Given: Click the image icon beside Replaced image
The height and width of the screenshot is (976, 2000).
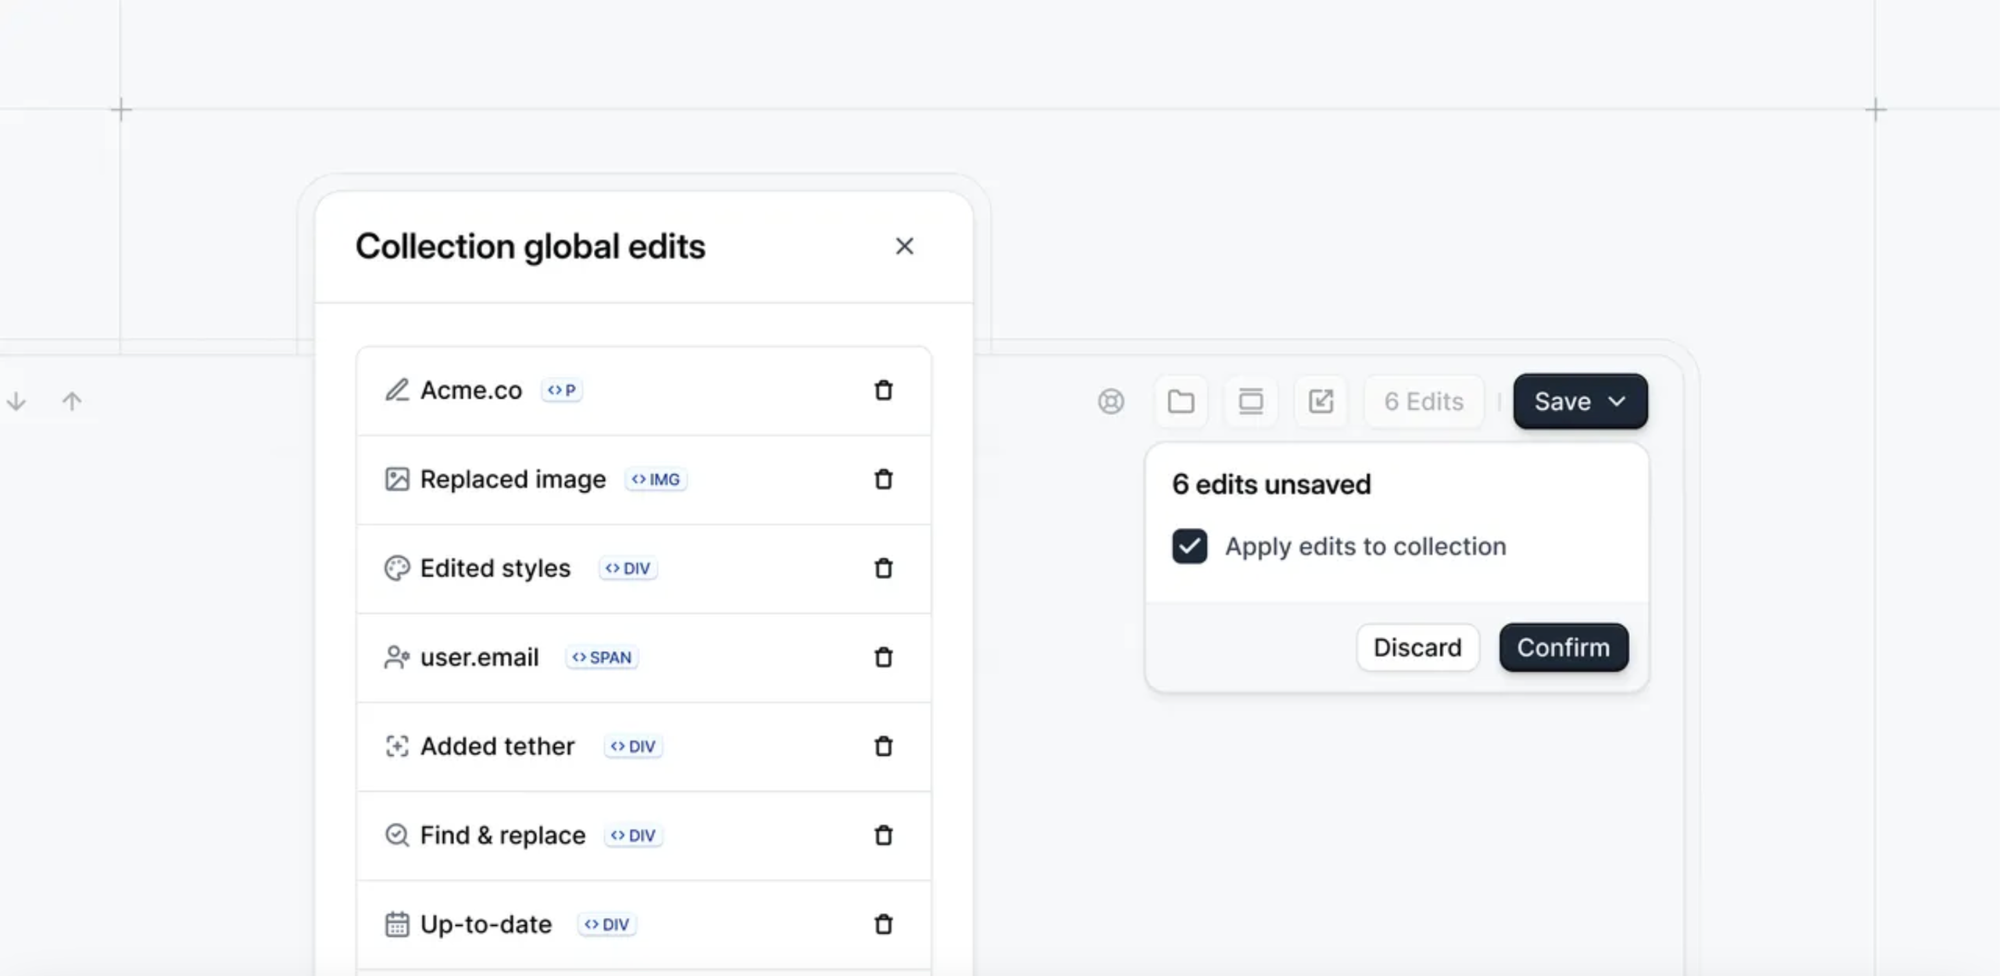Looking at the screenshot, I should [397, 479].
